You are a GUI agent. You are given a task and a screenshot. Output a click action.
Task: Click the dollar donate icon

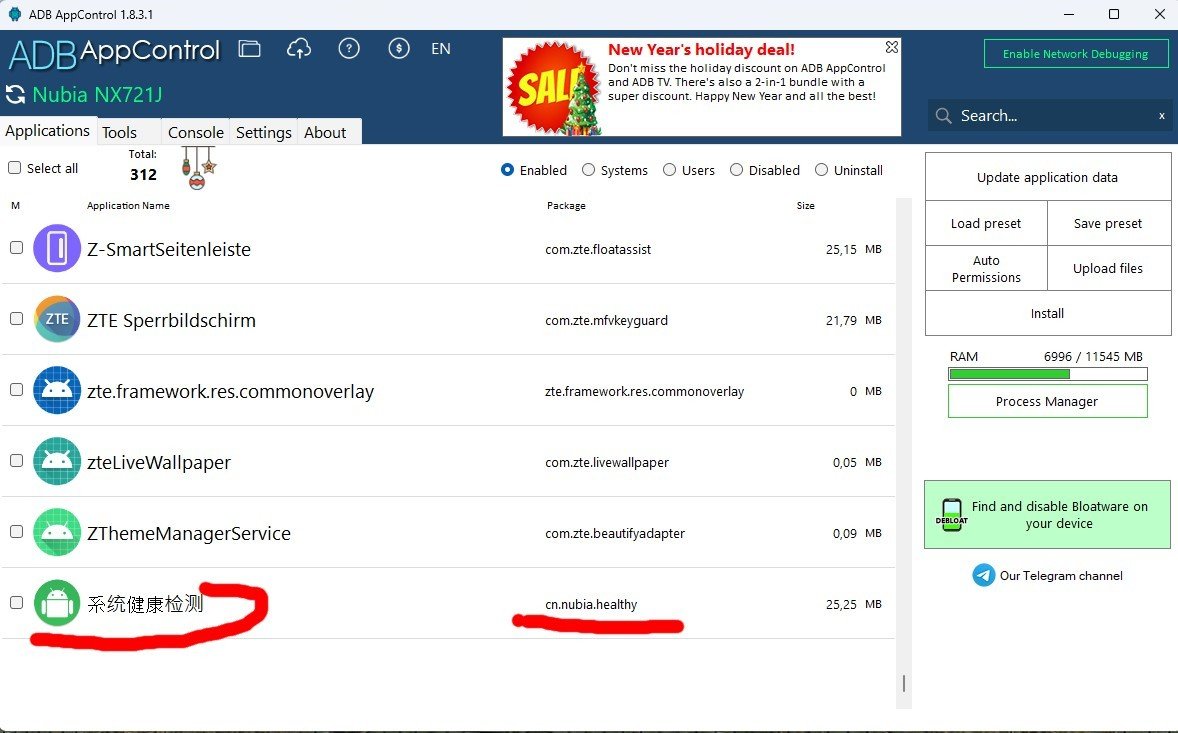(399, 49)
